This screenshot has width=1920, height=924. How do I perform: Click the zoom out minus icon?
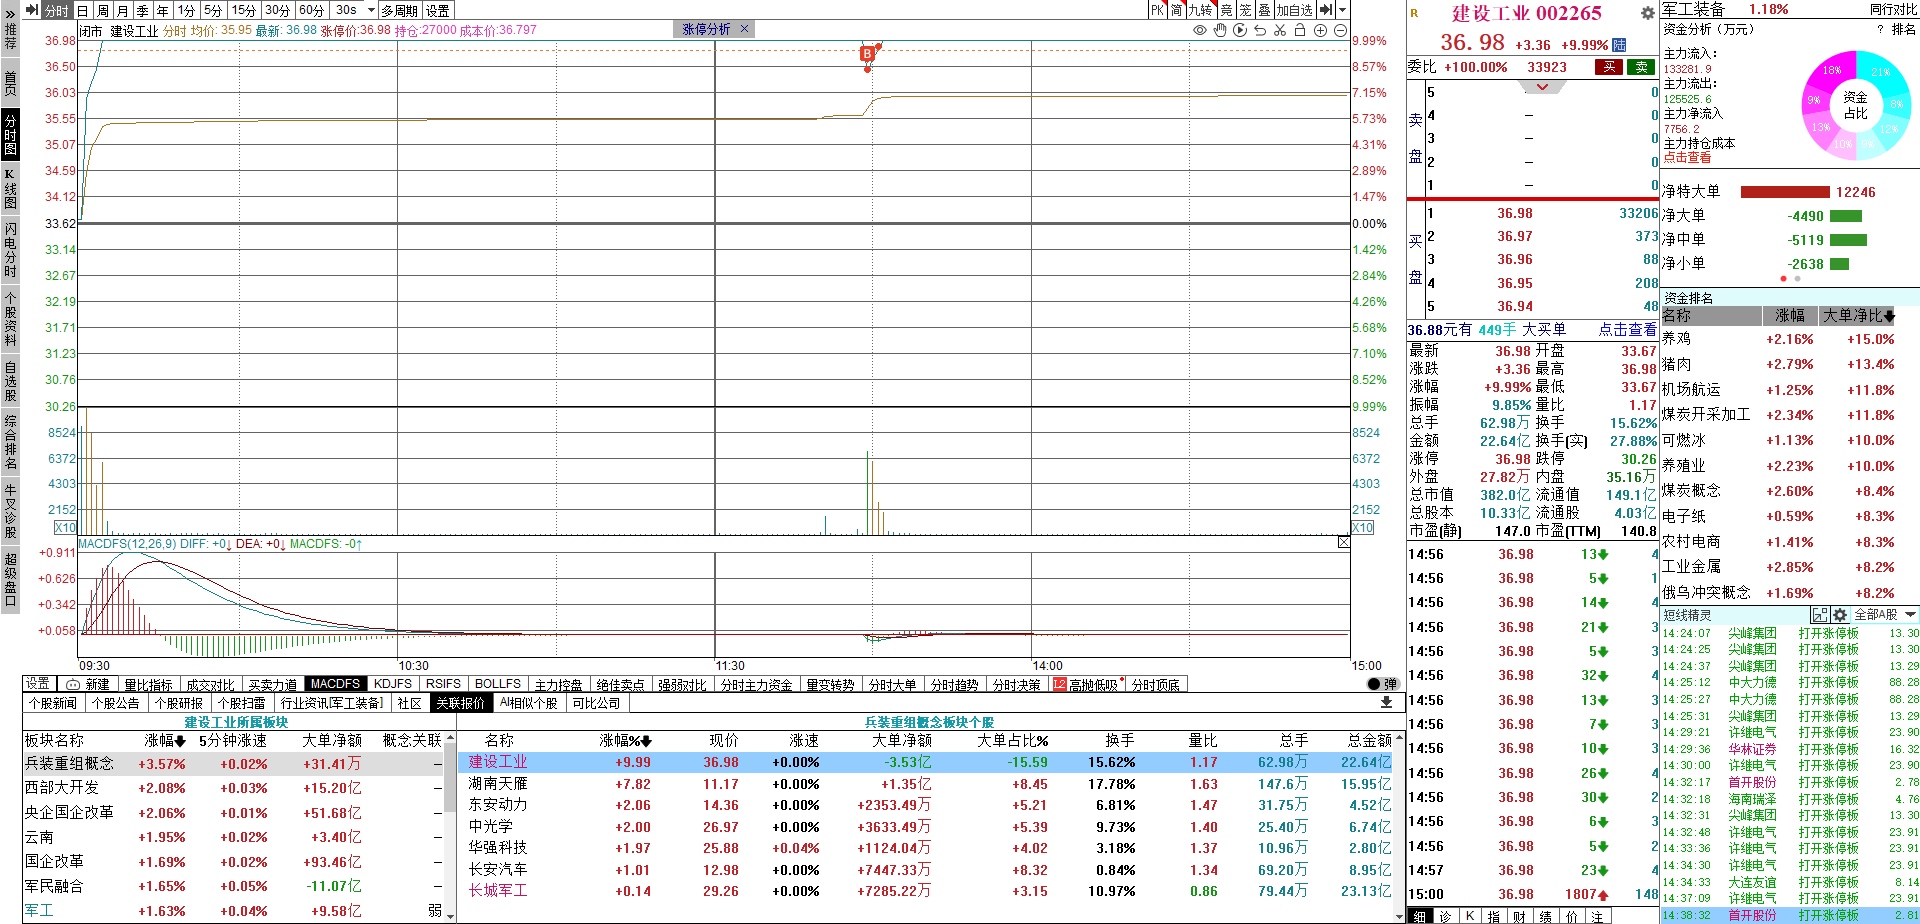pyautogui.click(x=1340, y=30)
